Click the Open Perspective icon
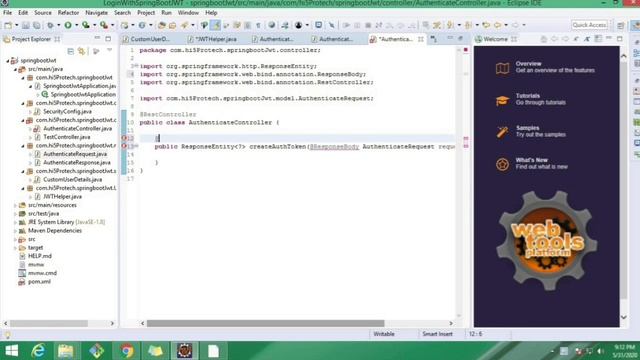 [x=620, y=25]
